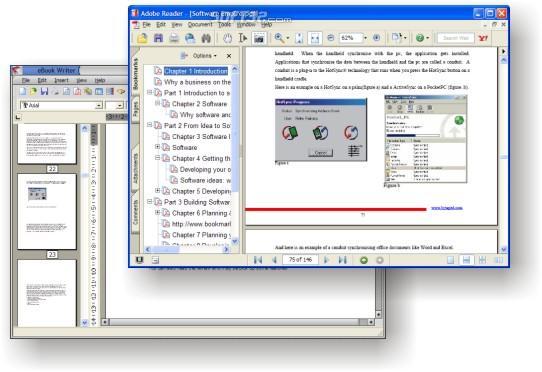Switch to Single Page layout in status bar
Viewport: 542px width, 372px height.
[x=450, y=260]
